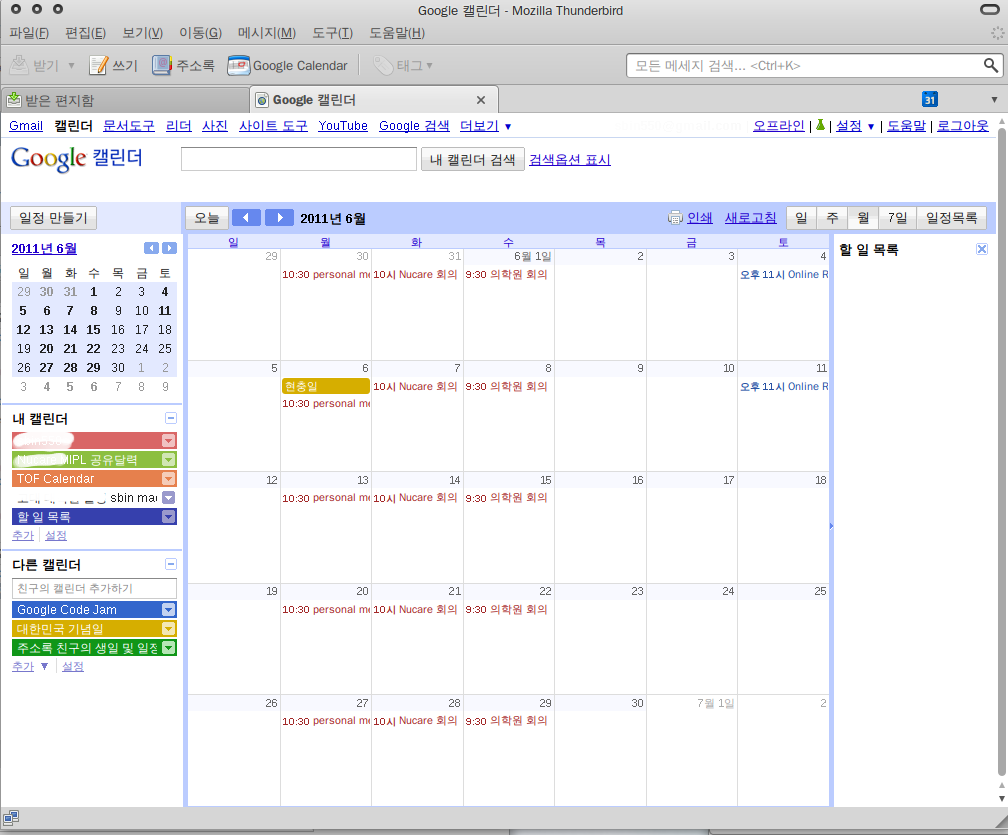Click the 새로고침 refresh link
1008x835 pixels.
(750, 218)
